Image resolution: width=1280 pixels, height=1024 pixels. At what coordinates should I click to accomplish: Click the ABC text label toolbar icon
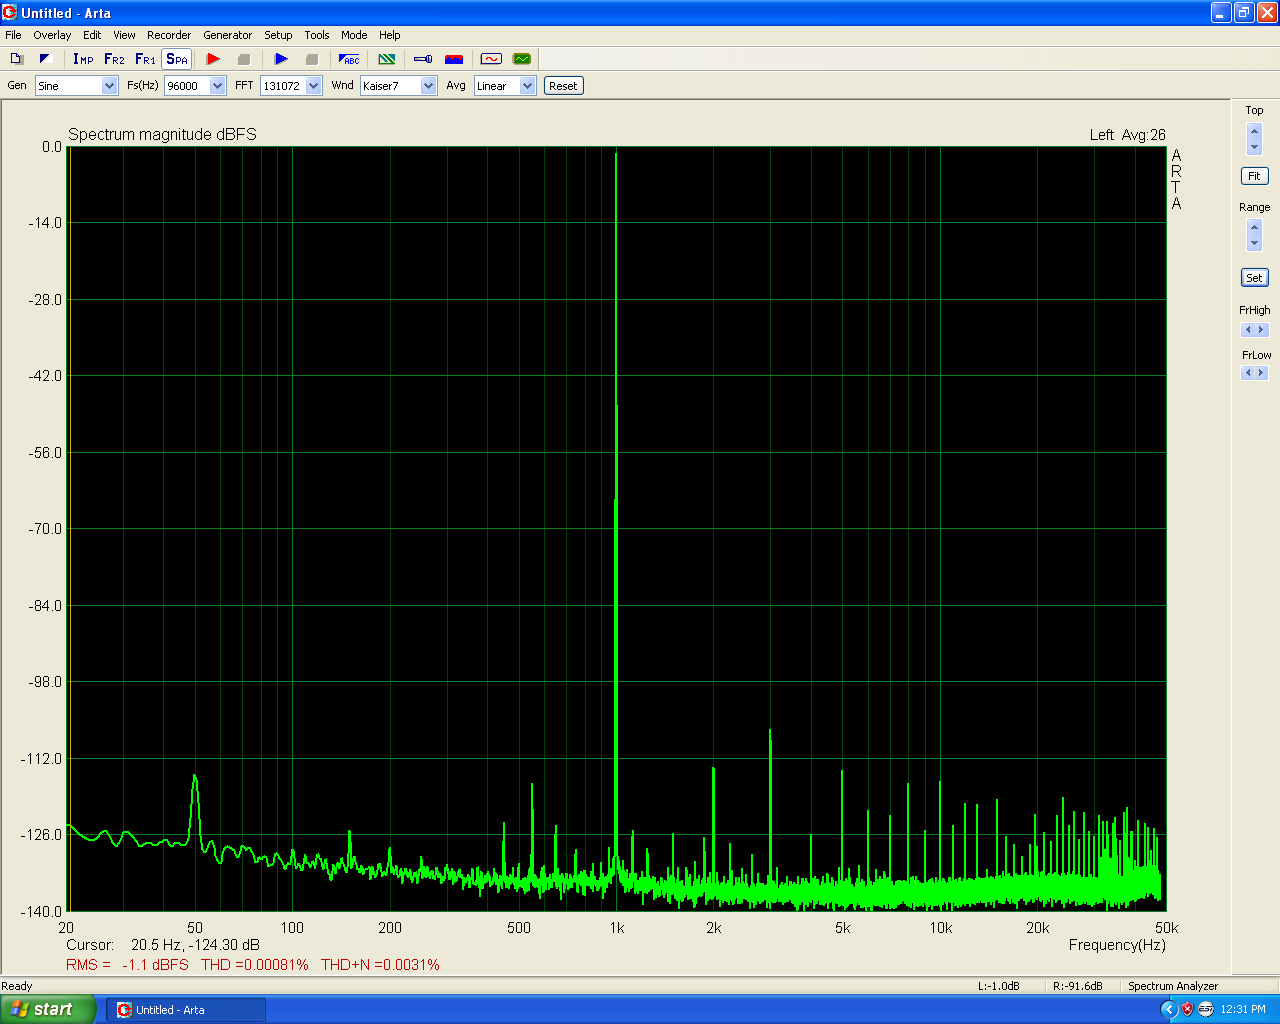point(349,59)
